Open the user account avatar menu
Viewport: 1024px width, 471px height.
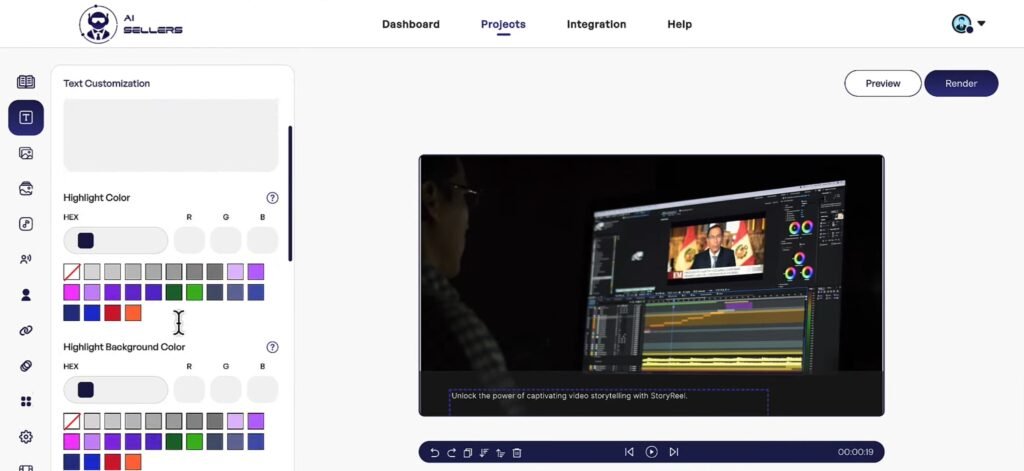click(968, 24)
